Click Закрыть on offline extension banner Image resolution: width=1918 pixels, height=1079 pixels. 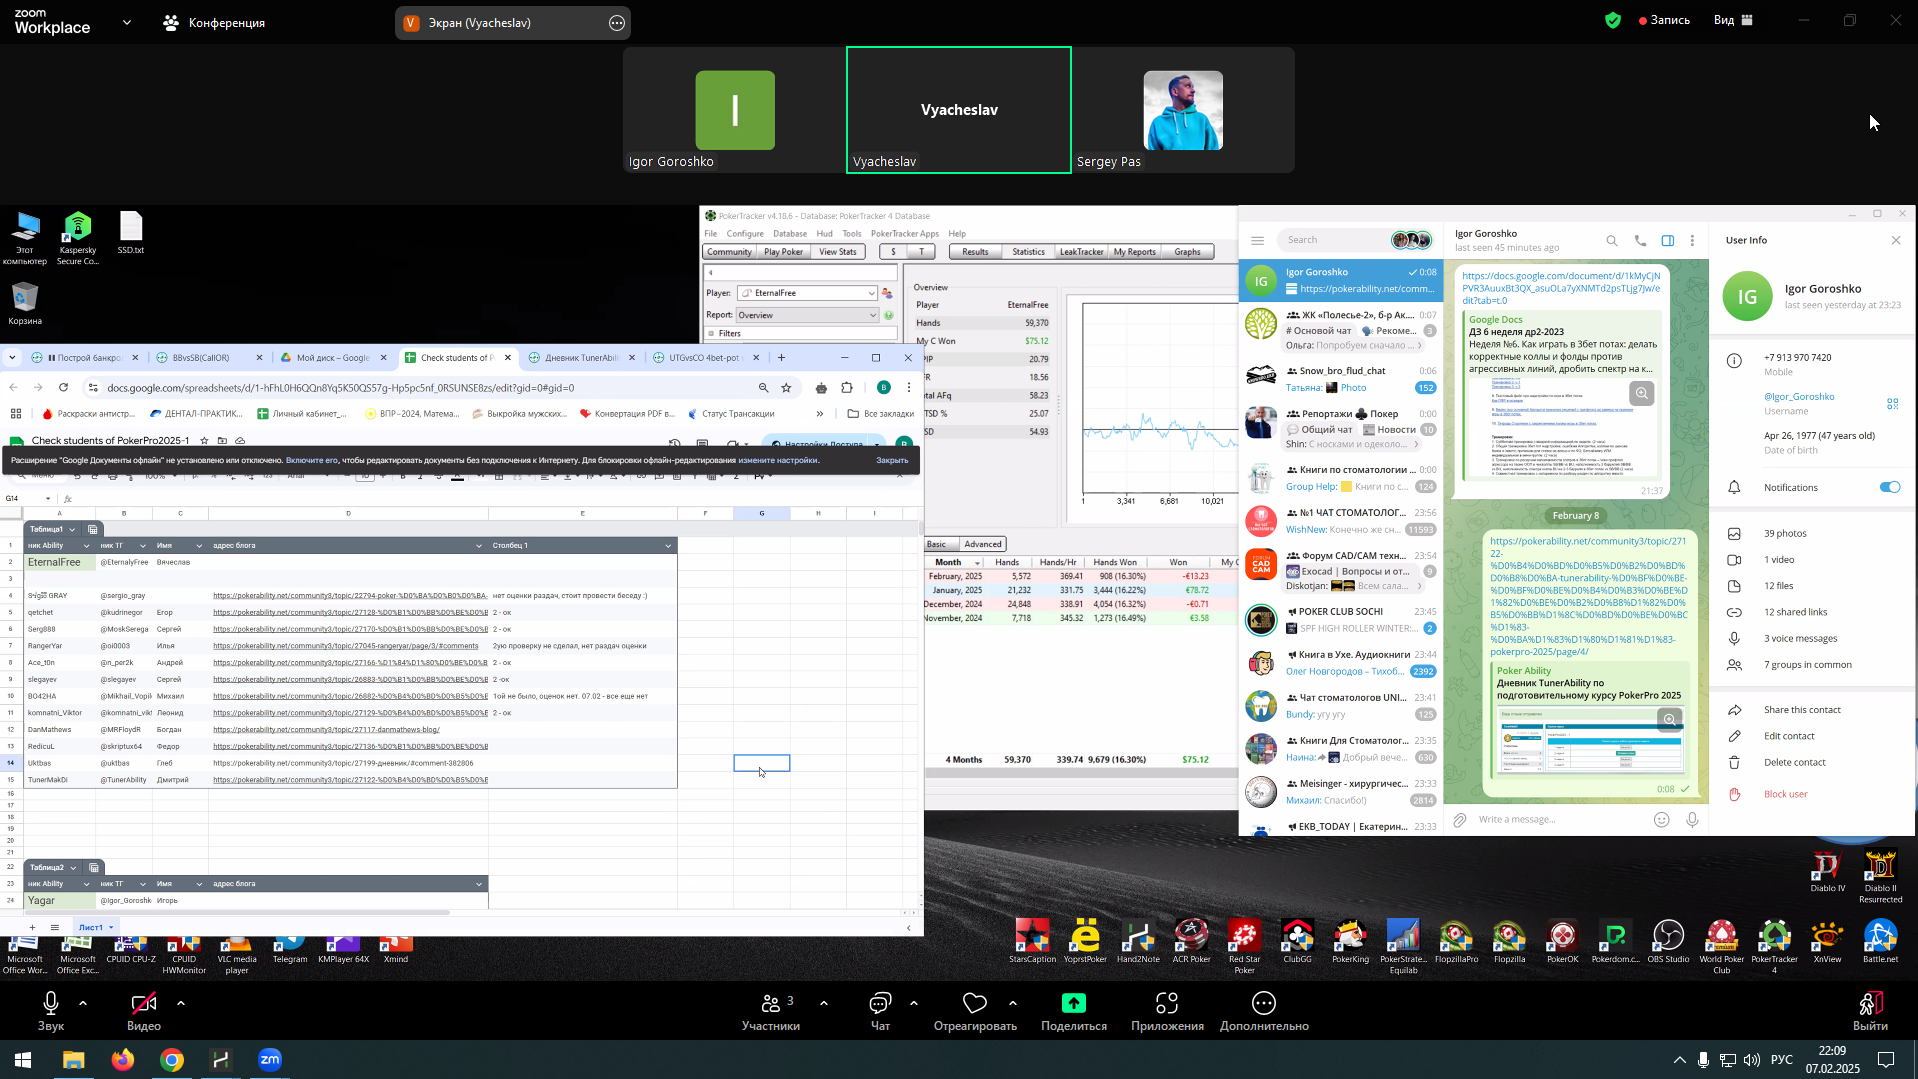tap(891, 460)
